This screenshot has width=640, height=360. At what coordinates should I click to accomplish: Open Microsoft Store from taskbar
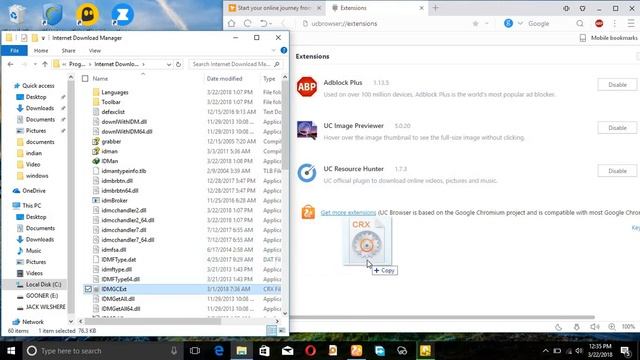[264, 351]
